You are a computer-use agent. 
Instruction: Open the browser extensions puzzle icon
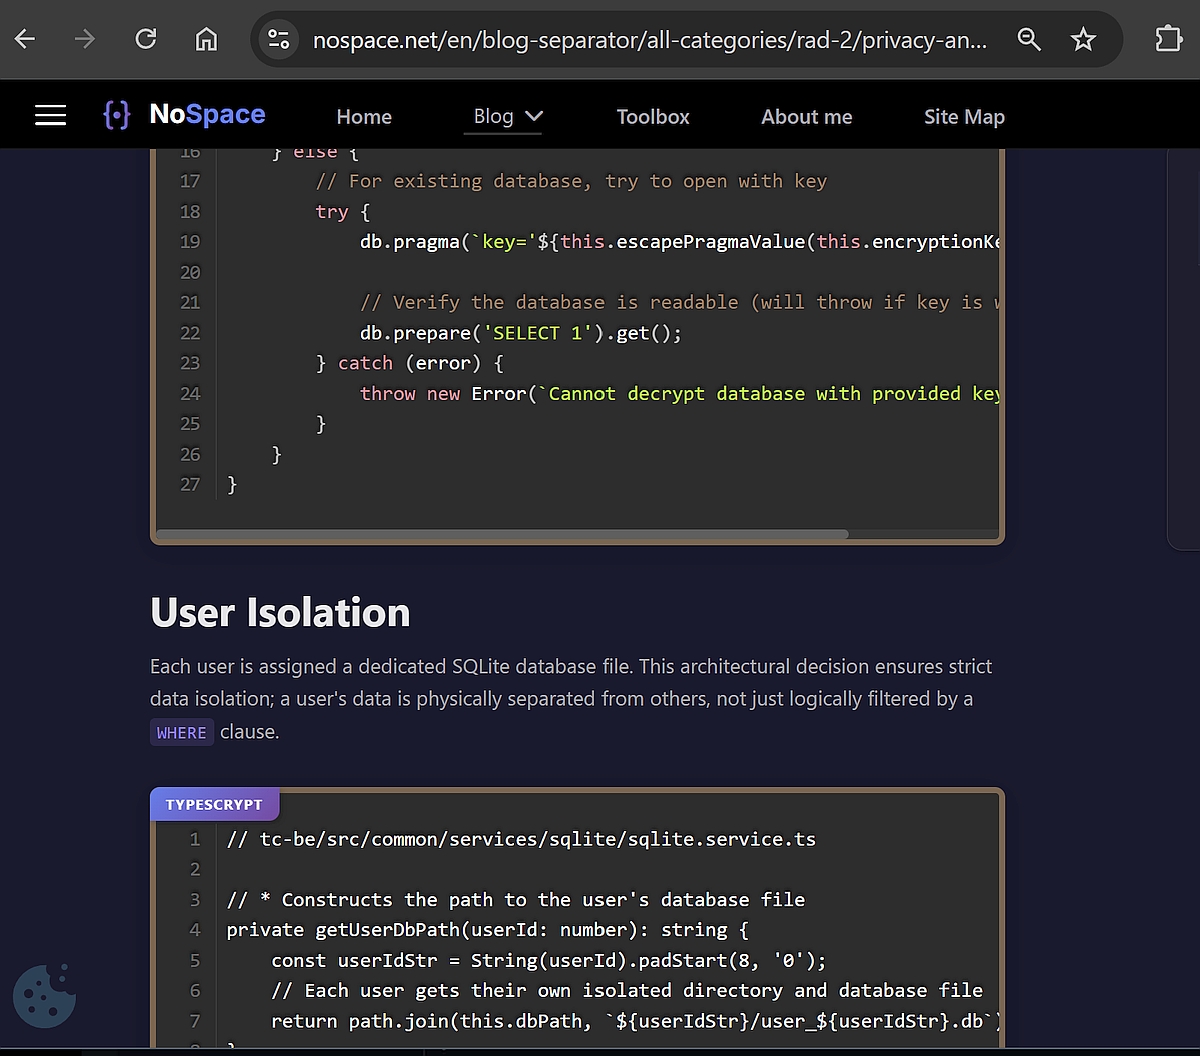tap(1168, 39)
